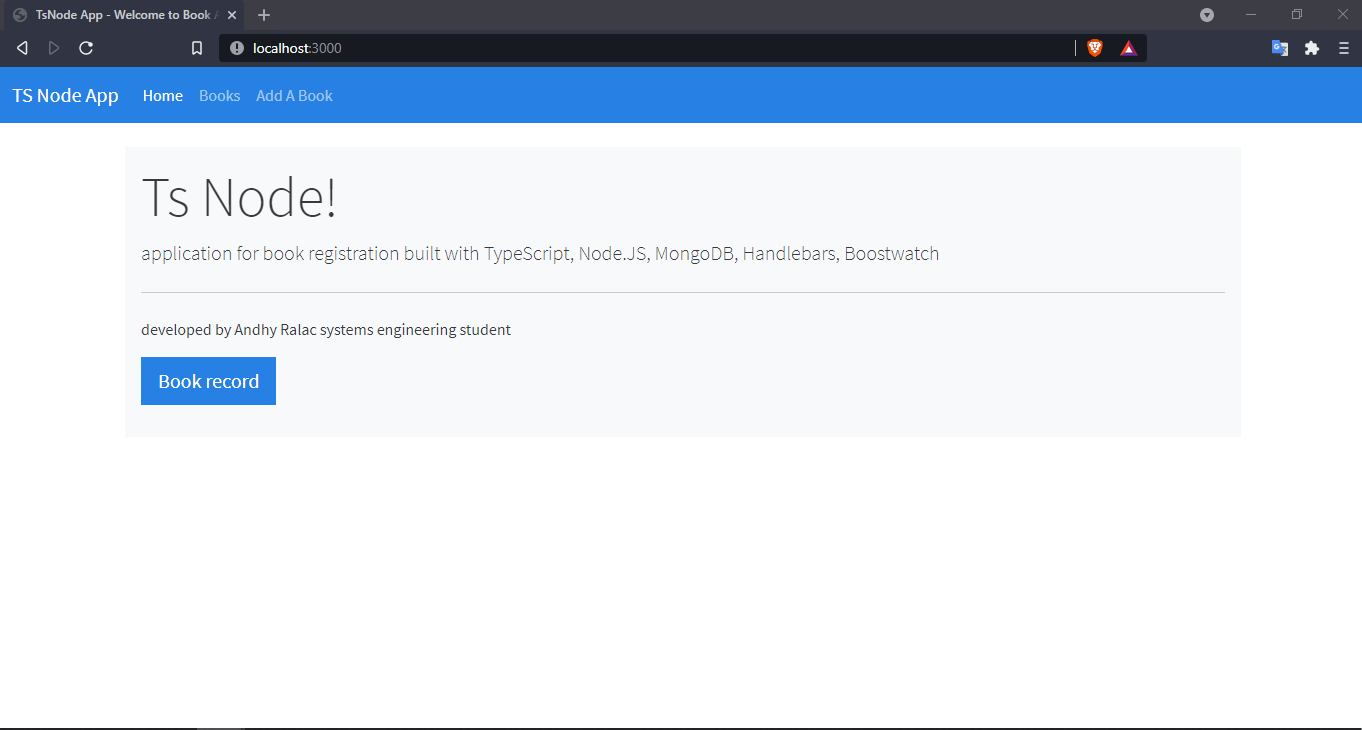Open the Home nav item

pyautogui.click(x=163, y=96)
